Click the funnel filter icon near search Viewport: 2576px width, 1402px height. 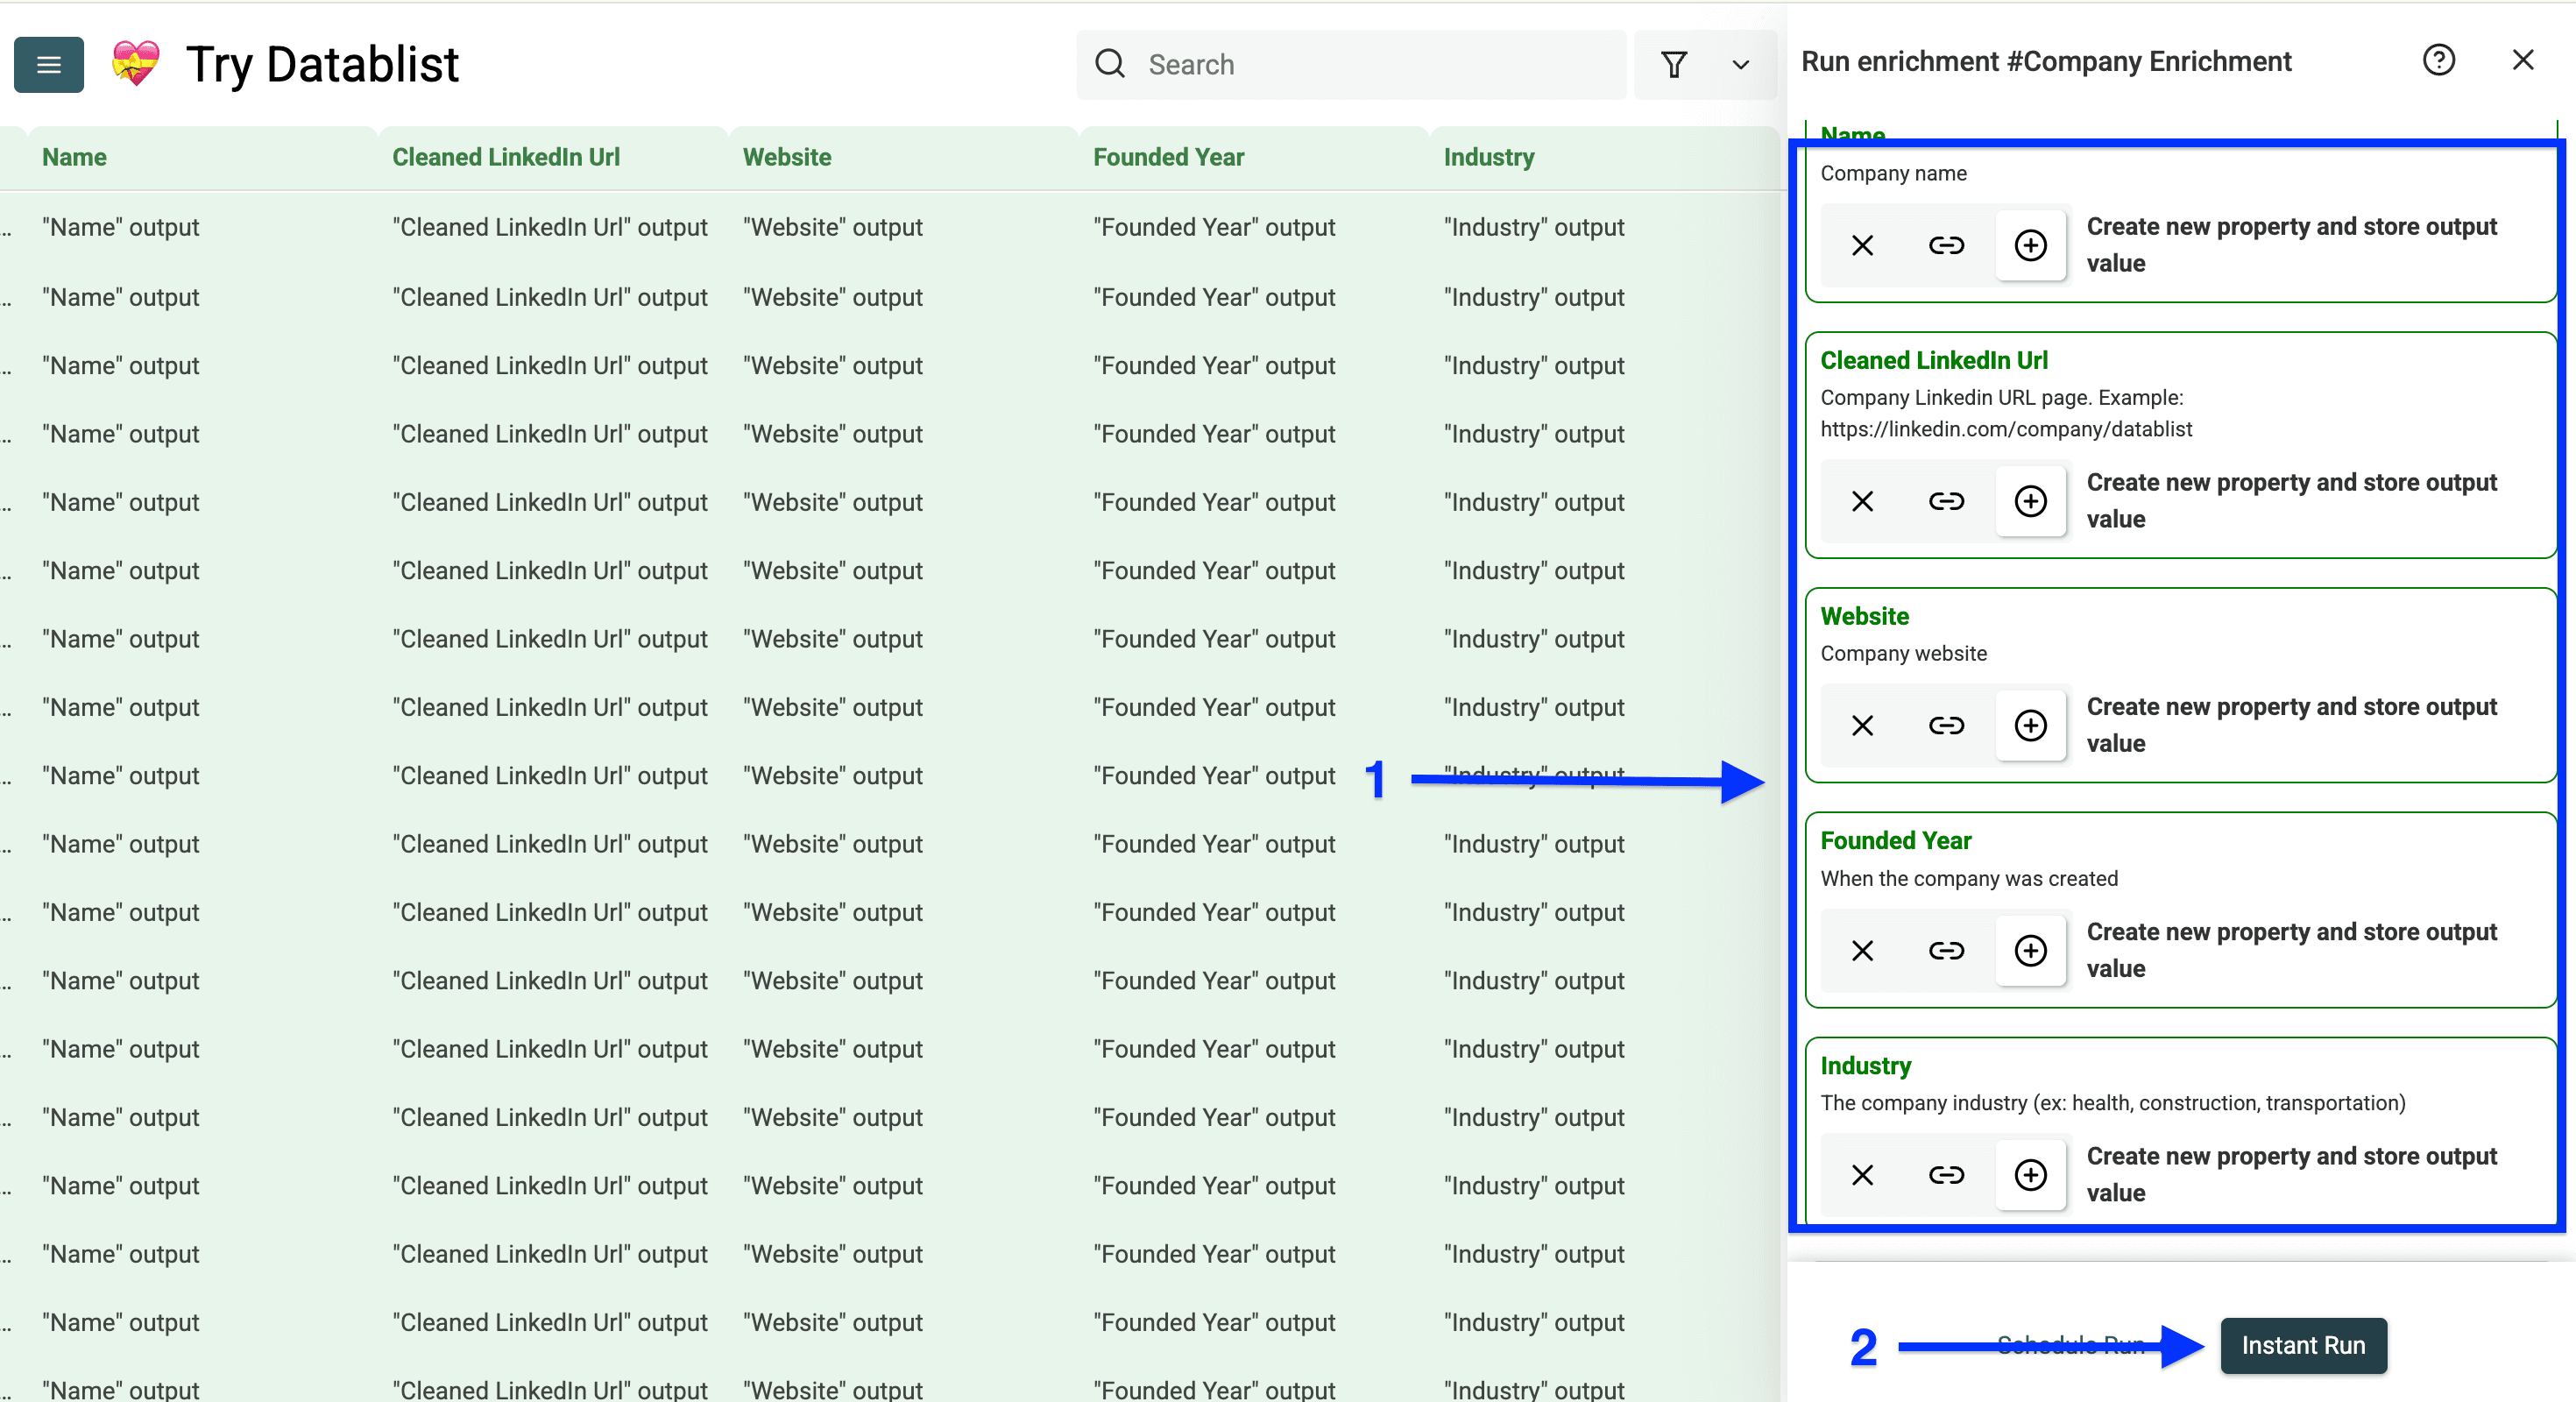tap(1675, 64)
